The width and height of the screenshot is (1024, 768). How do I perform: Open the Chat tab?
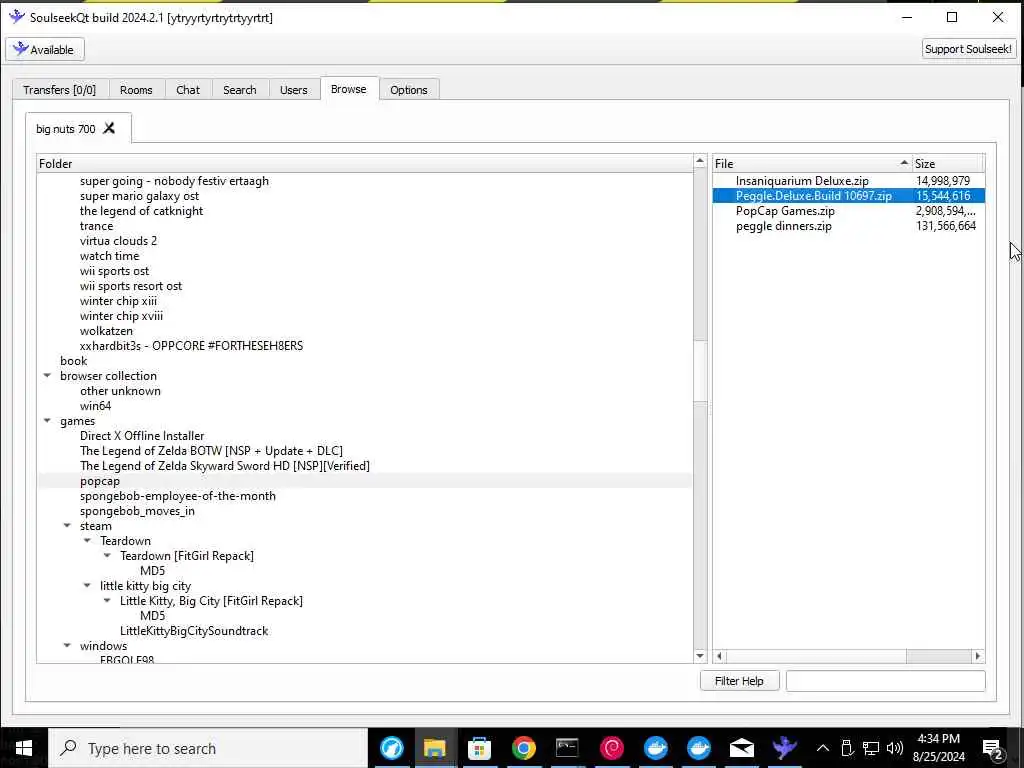pyautogui.click(x=188, y=89)
